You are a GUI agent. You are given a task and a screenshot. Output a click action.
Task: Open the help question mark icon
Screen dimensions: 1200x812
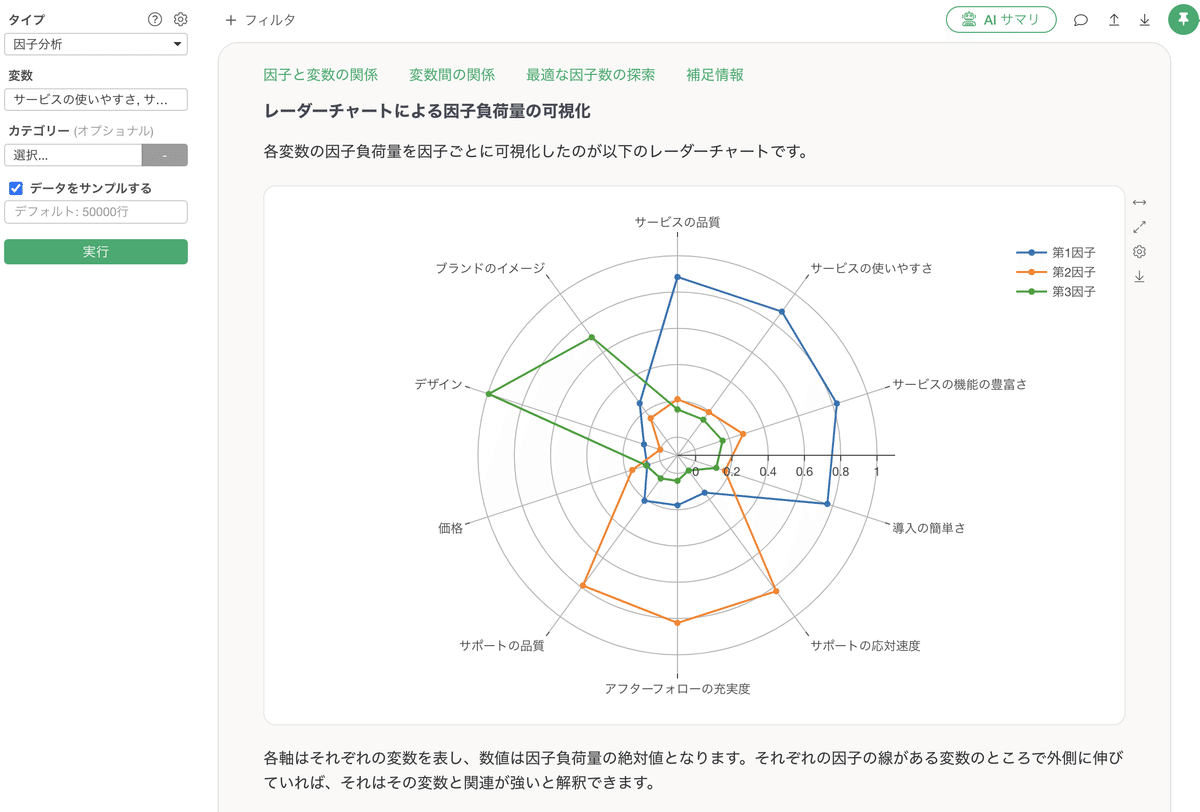coord(155,19)
